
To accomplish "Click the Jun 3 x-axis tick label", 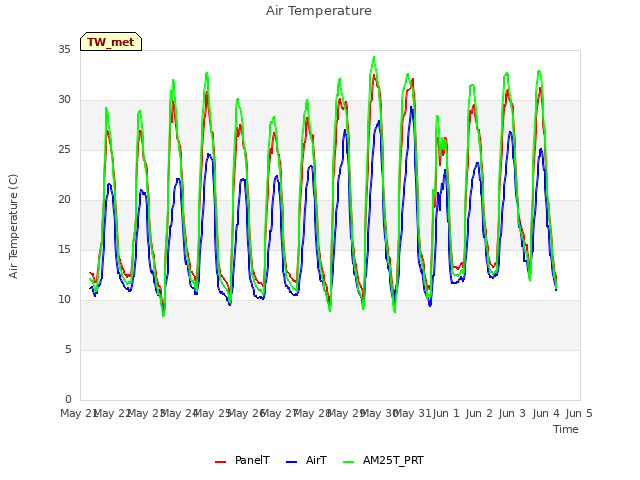I will 512,413.
